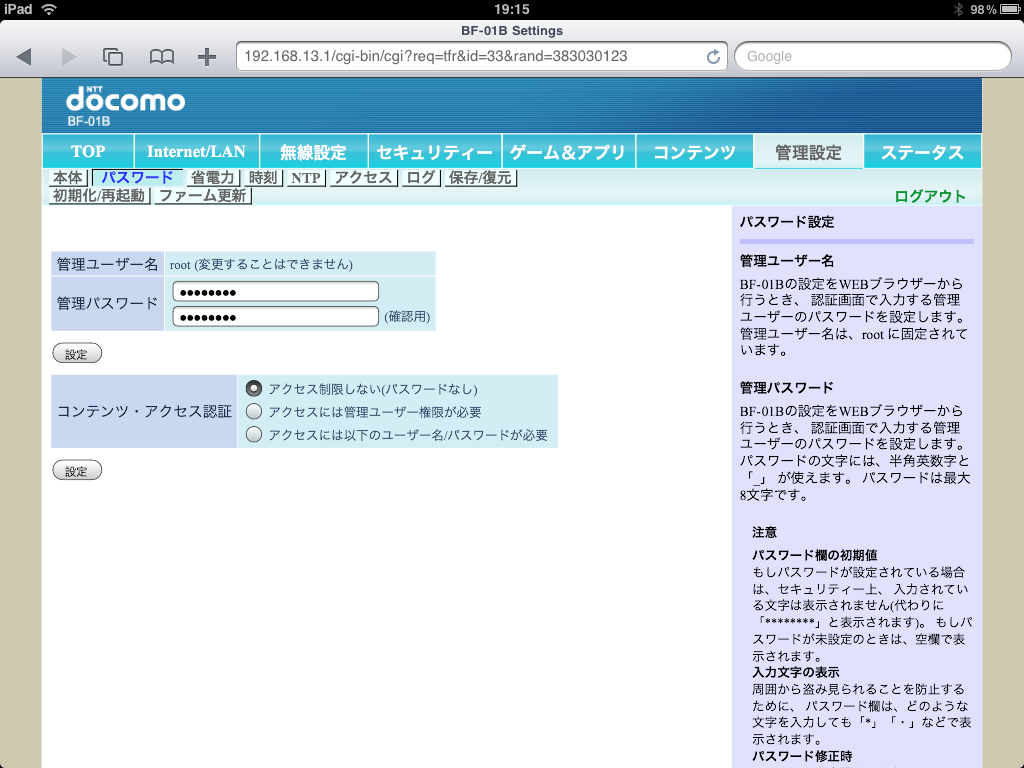Select アクセスには管理ユーザー権限が必要 radio option
This screenshot has height=768, width=1024.
coord(254,411)
